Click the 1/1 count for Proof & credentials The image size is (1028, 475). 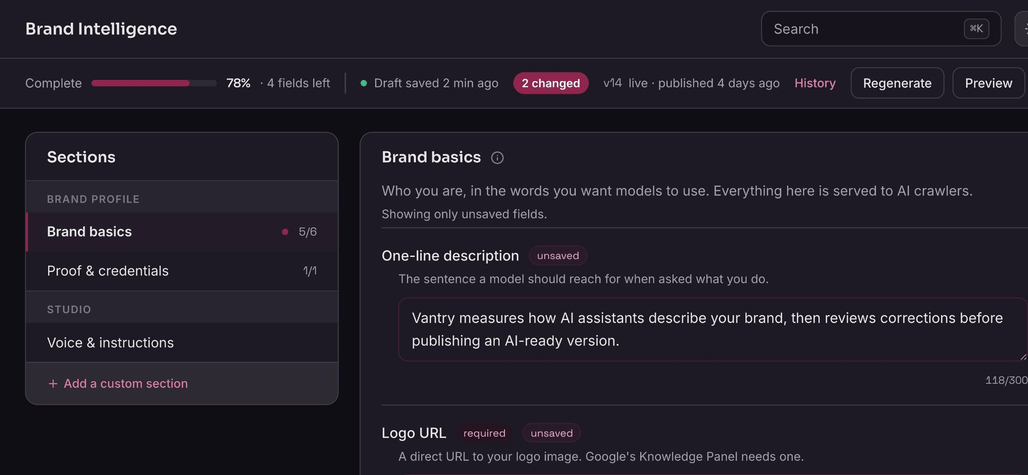309,271
